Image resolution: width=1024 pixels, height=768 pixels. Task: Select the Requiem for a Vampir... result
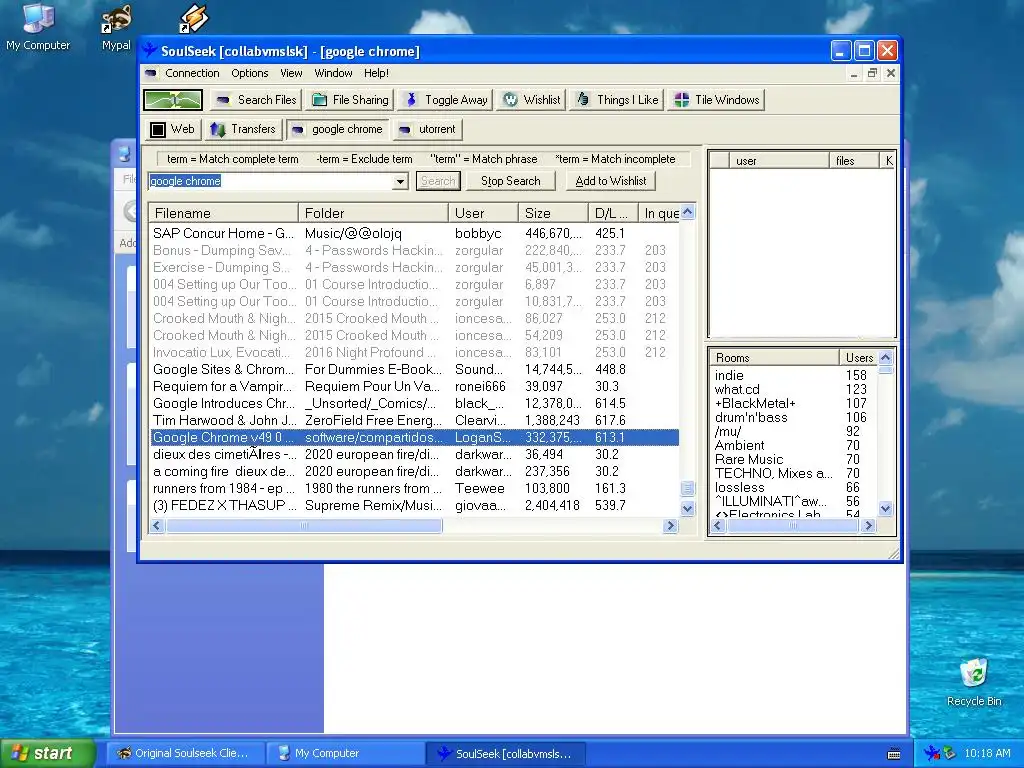point(415,386)
